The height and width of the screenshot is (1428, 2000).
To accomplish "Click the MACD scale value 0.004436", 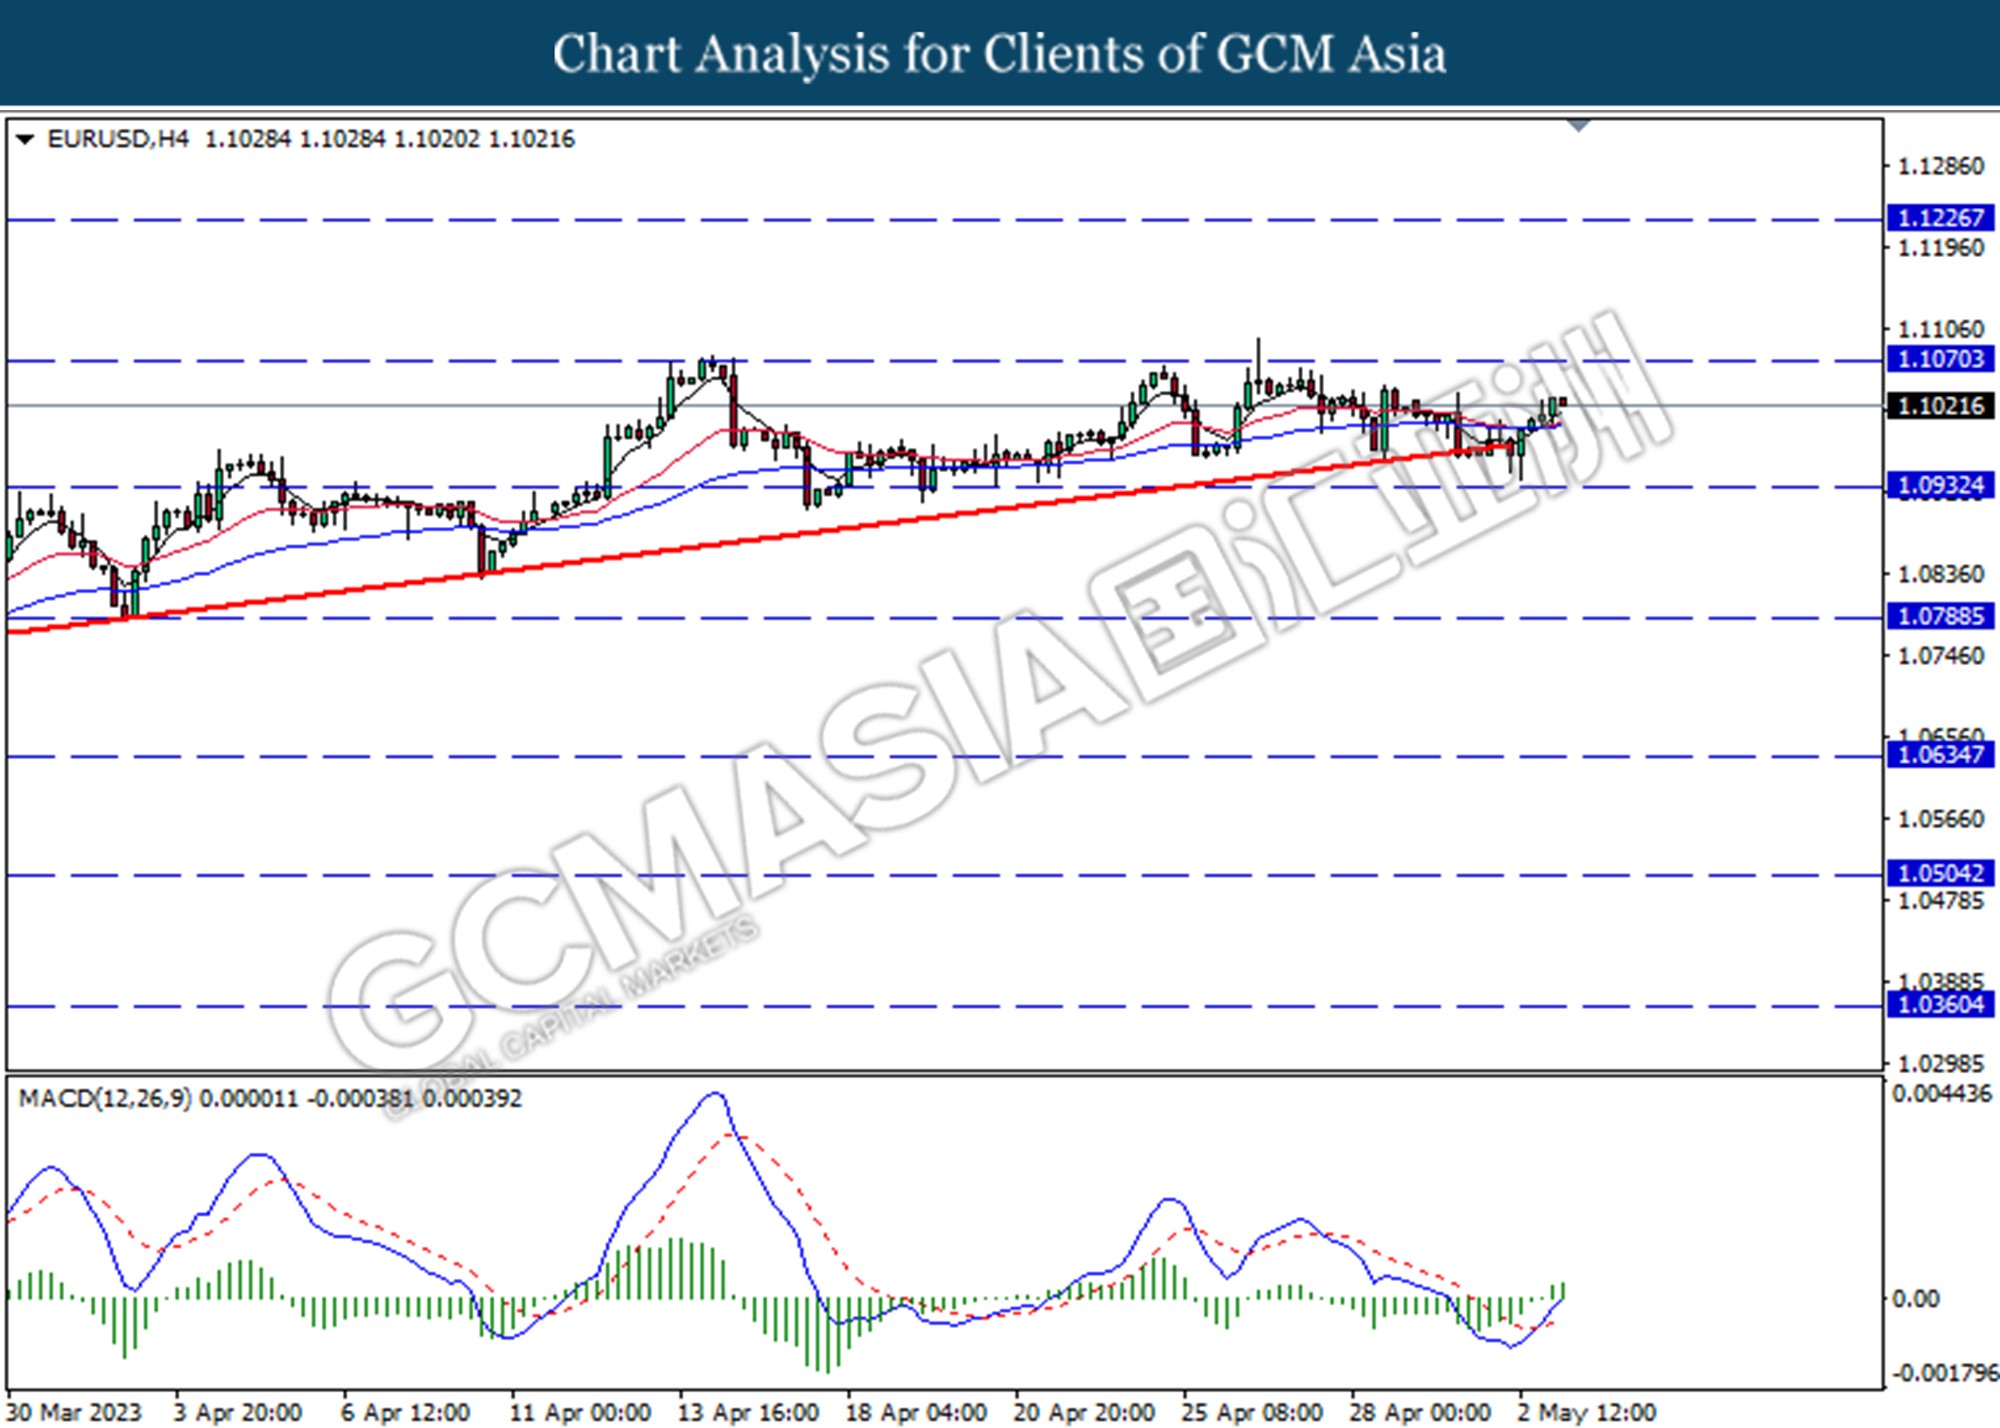I will click(1942, 1095).
